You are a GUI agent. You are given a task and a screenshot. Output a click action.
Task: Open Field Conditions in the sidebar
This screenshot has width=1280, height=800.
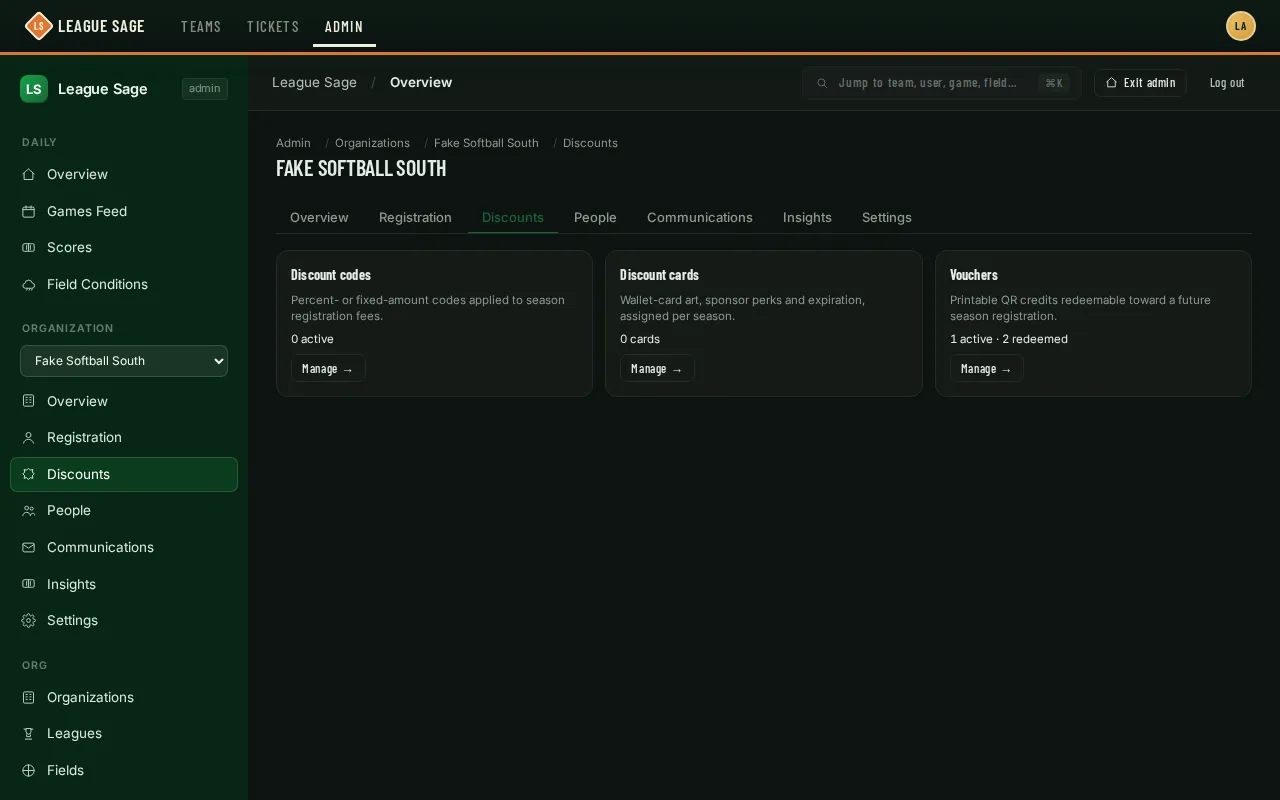tap(124, 285)
